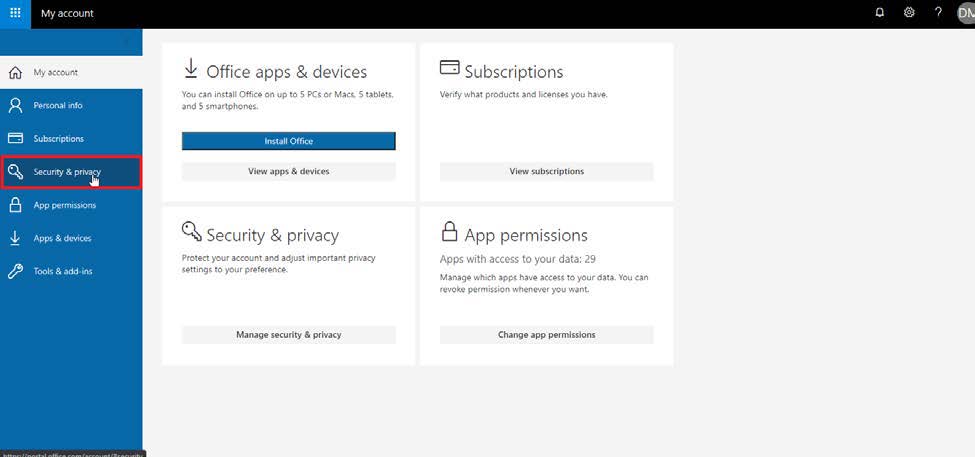
Task: Click the Security & privacy card heading
Action: click(x=272, y=235)
